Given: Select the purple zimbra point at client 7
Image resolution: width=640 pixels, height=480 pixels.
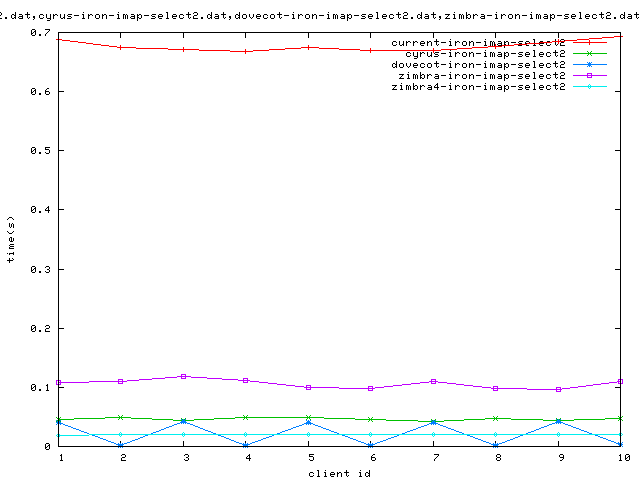Looking at the screenshot, I should tap(433, 381).
